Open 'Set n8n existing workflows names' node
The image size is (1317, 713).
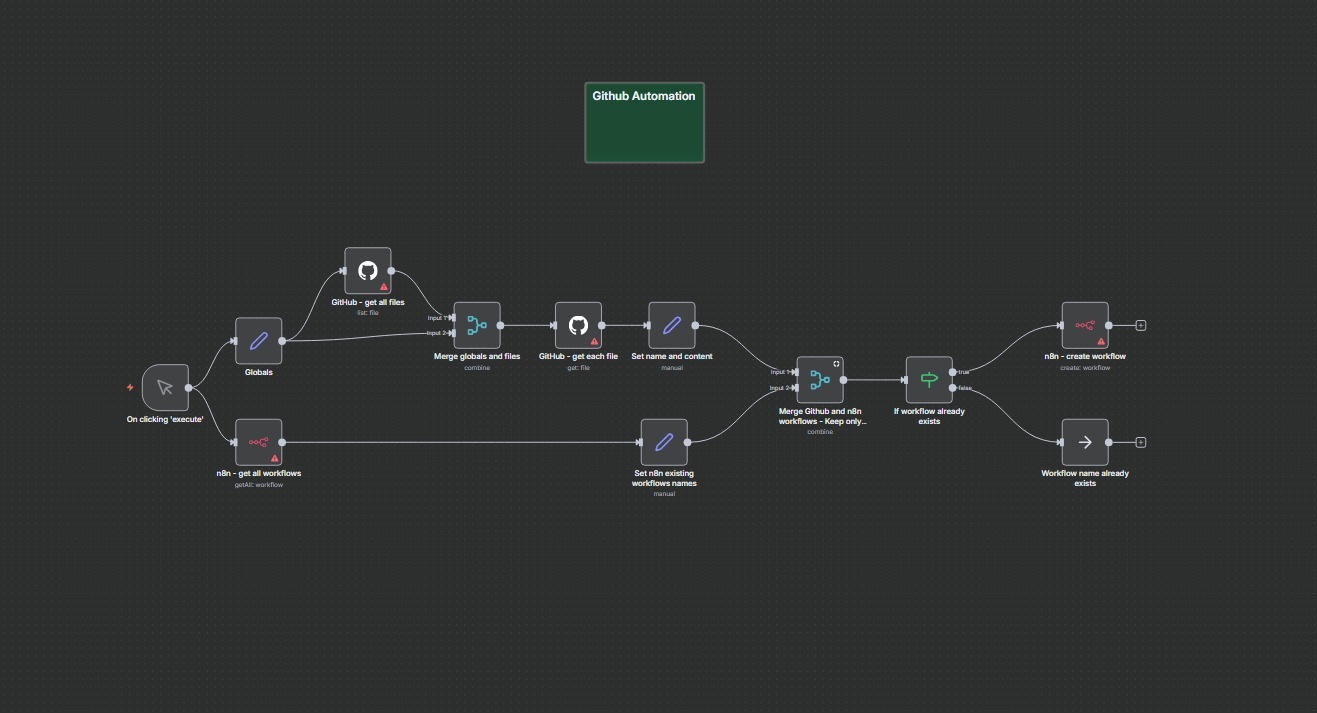click(664, 442)
